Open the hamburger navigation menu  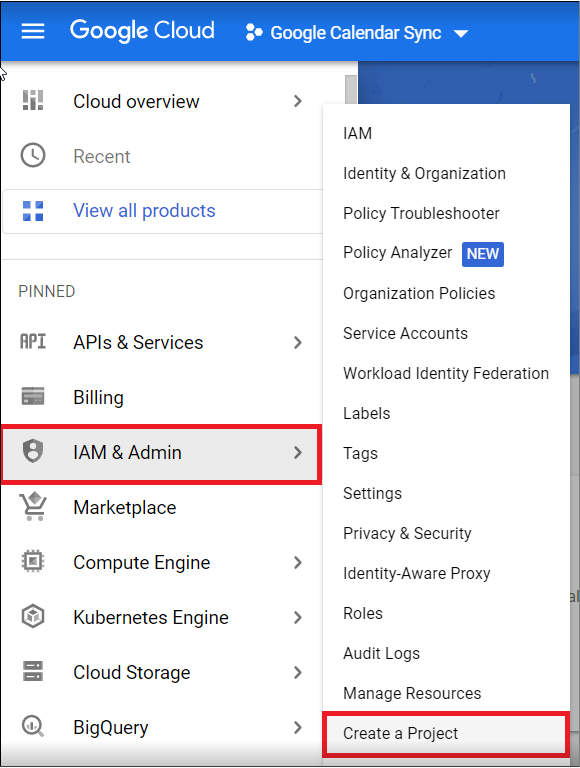33,31
